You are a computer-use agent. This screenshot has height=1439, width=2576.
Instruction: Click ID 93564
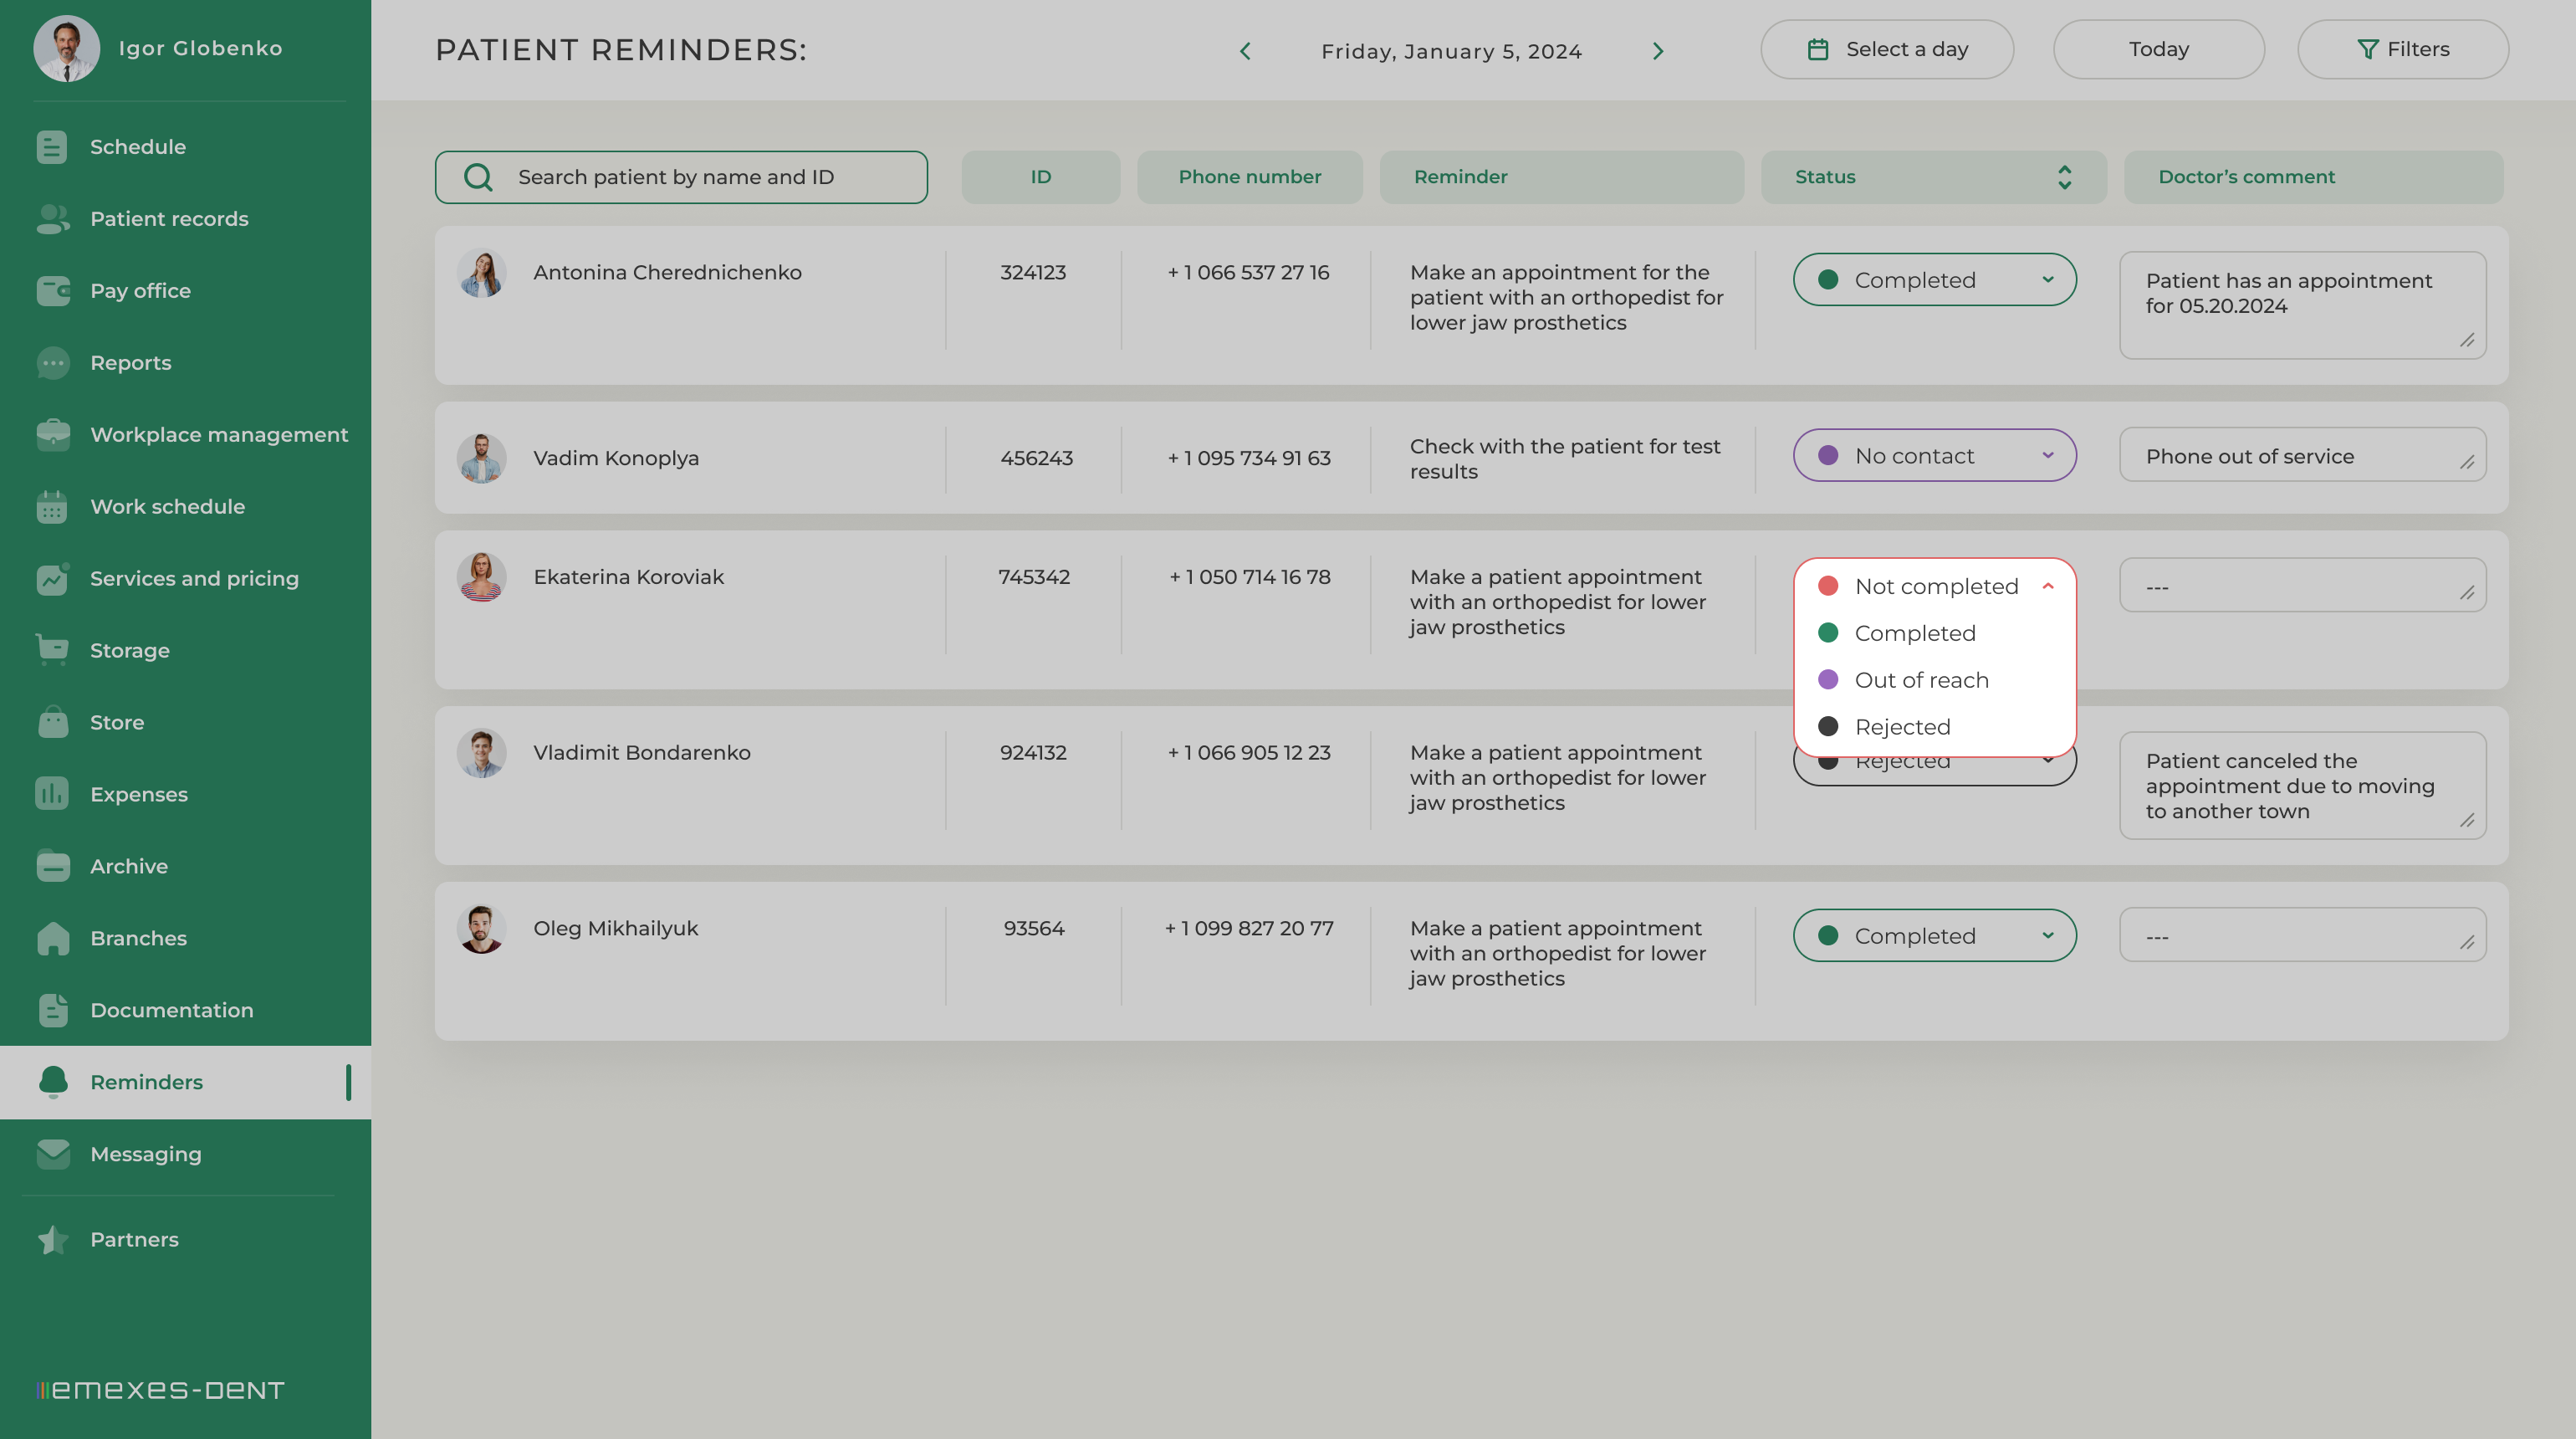[1034, 929]
